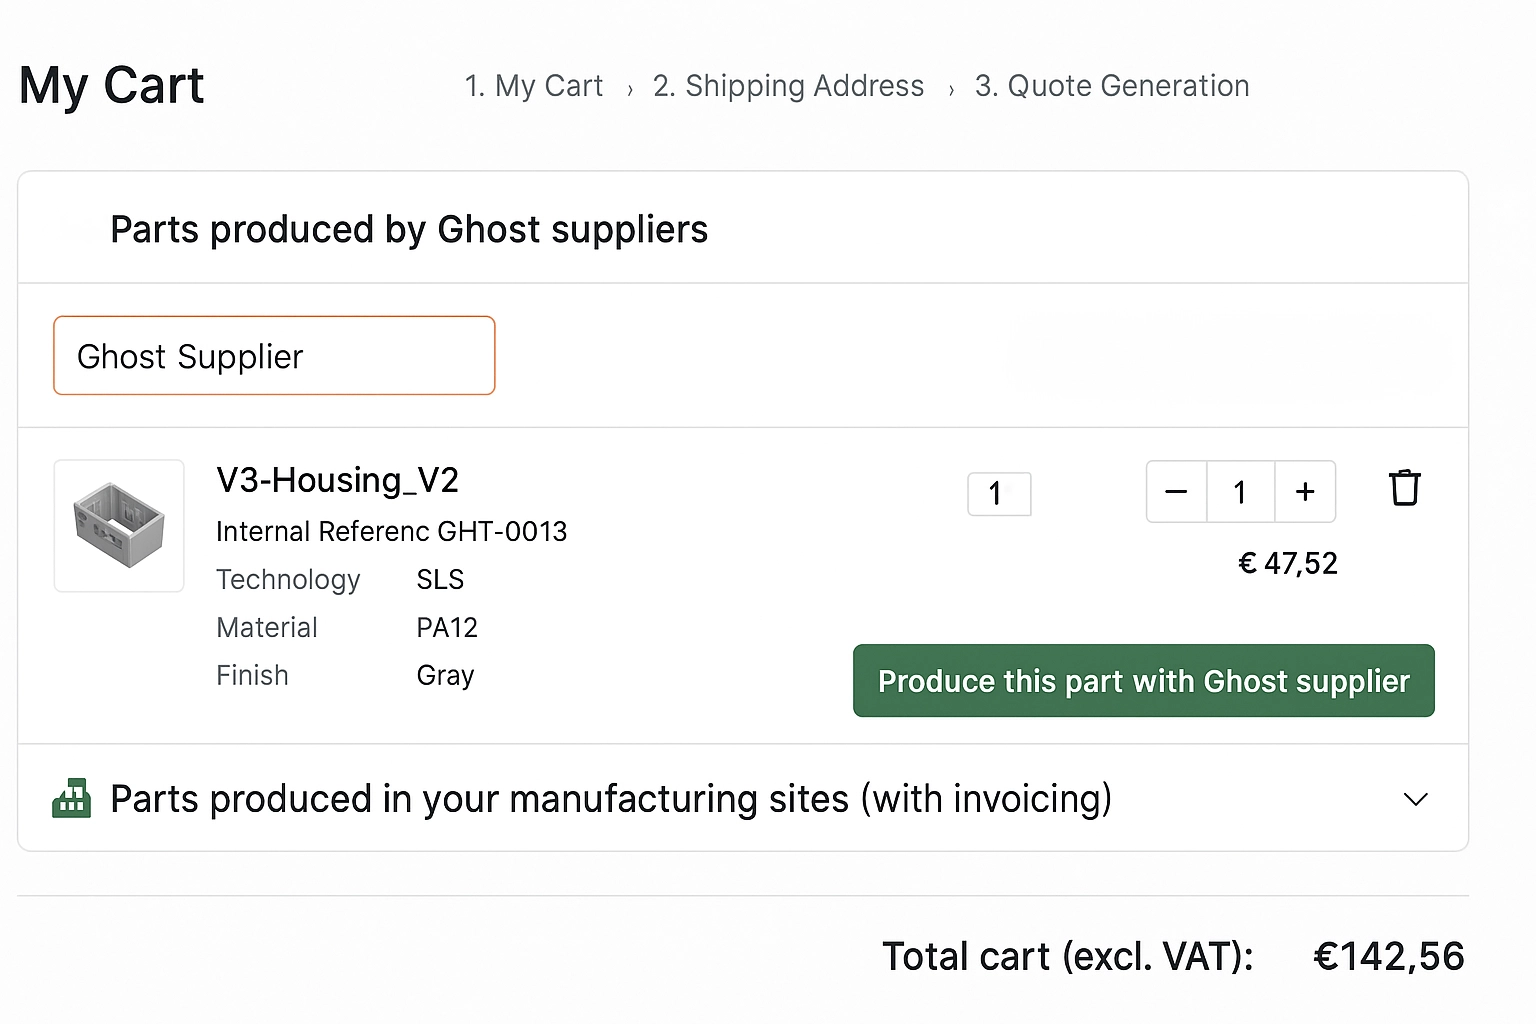1536x1024 pixels.
Task: Click the part price € 47,52
Action: (x=1287, y=564)
